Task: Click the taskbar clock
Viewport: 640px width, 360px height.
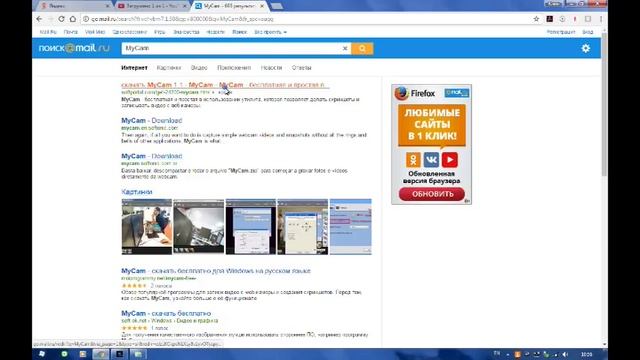Action: (x=587, y=354)
